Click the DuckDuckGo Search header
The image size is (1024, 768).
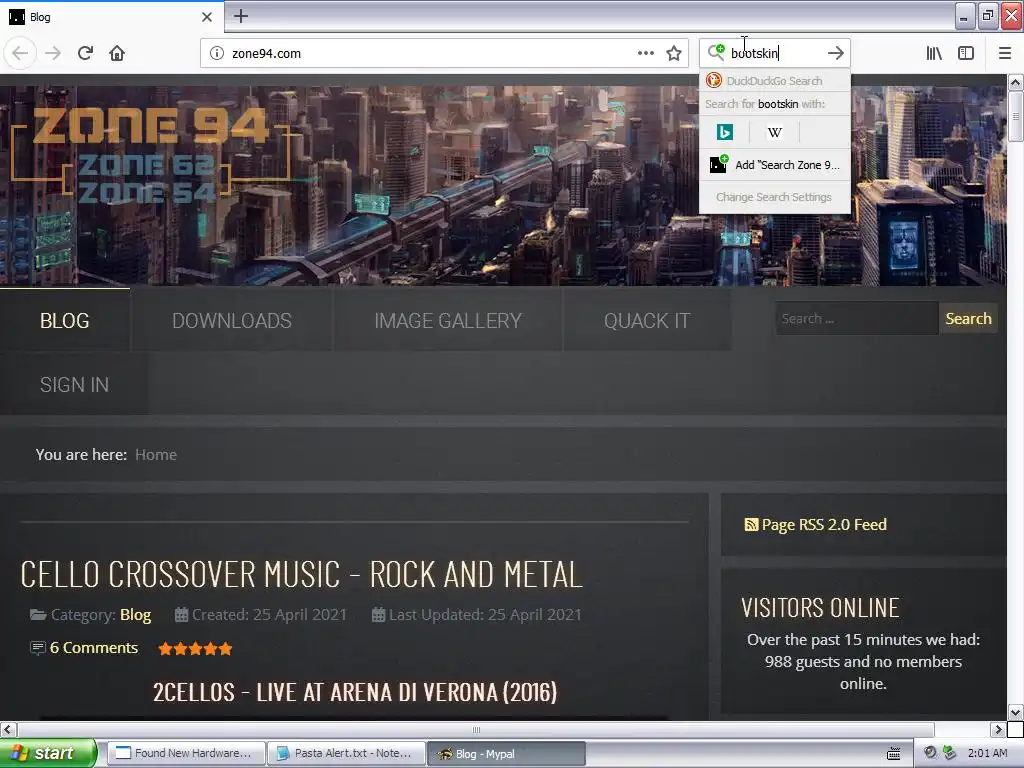click(x=775, y=81)
